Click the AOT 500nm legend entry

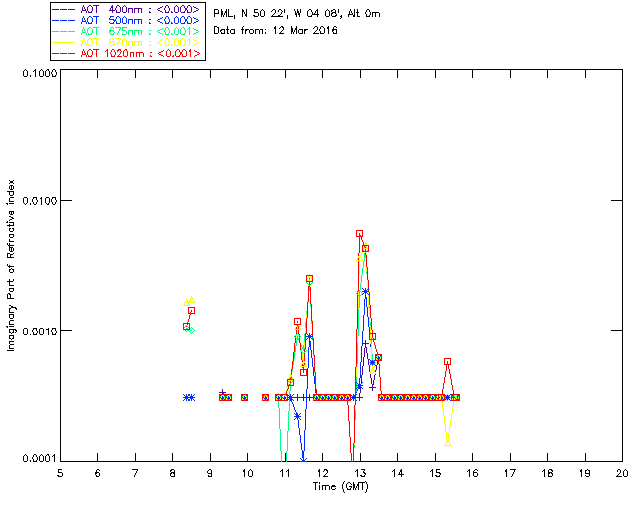click(x=127, y=20)
